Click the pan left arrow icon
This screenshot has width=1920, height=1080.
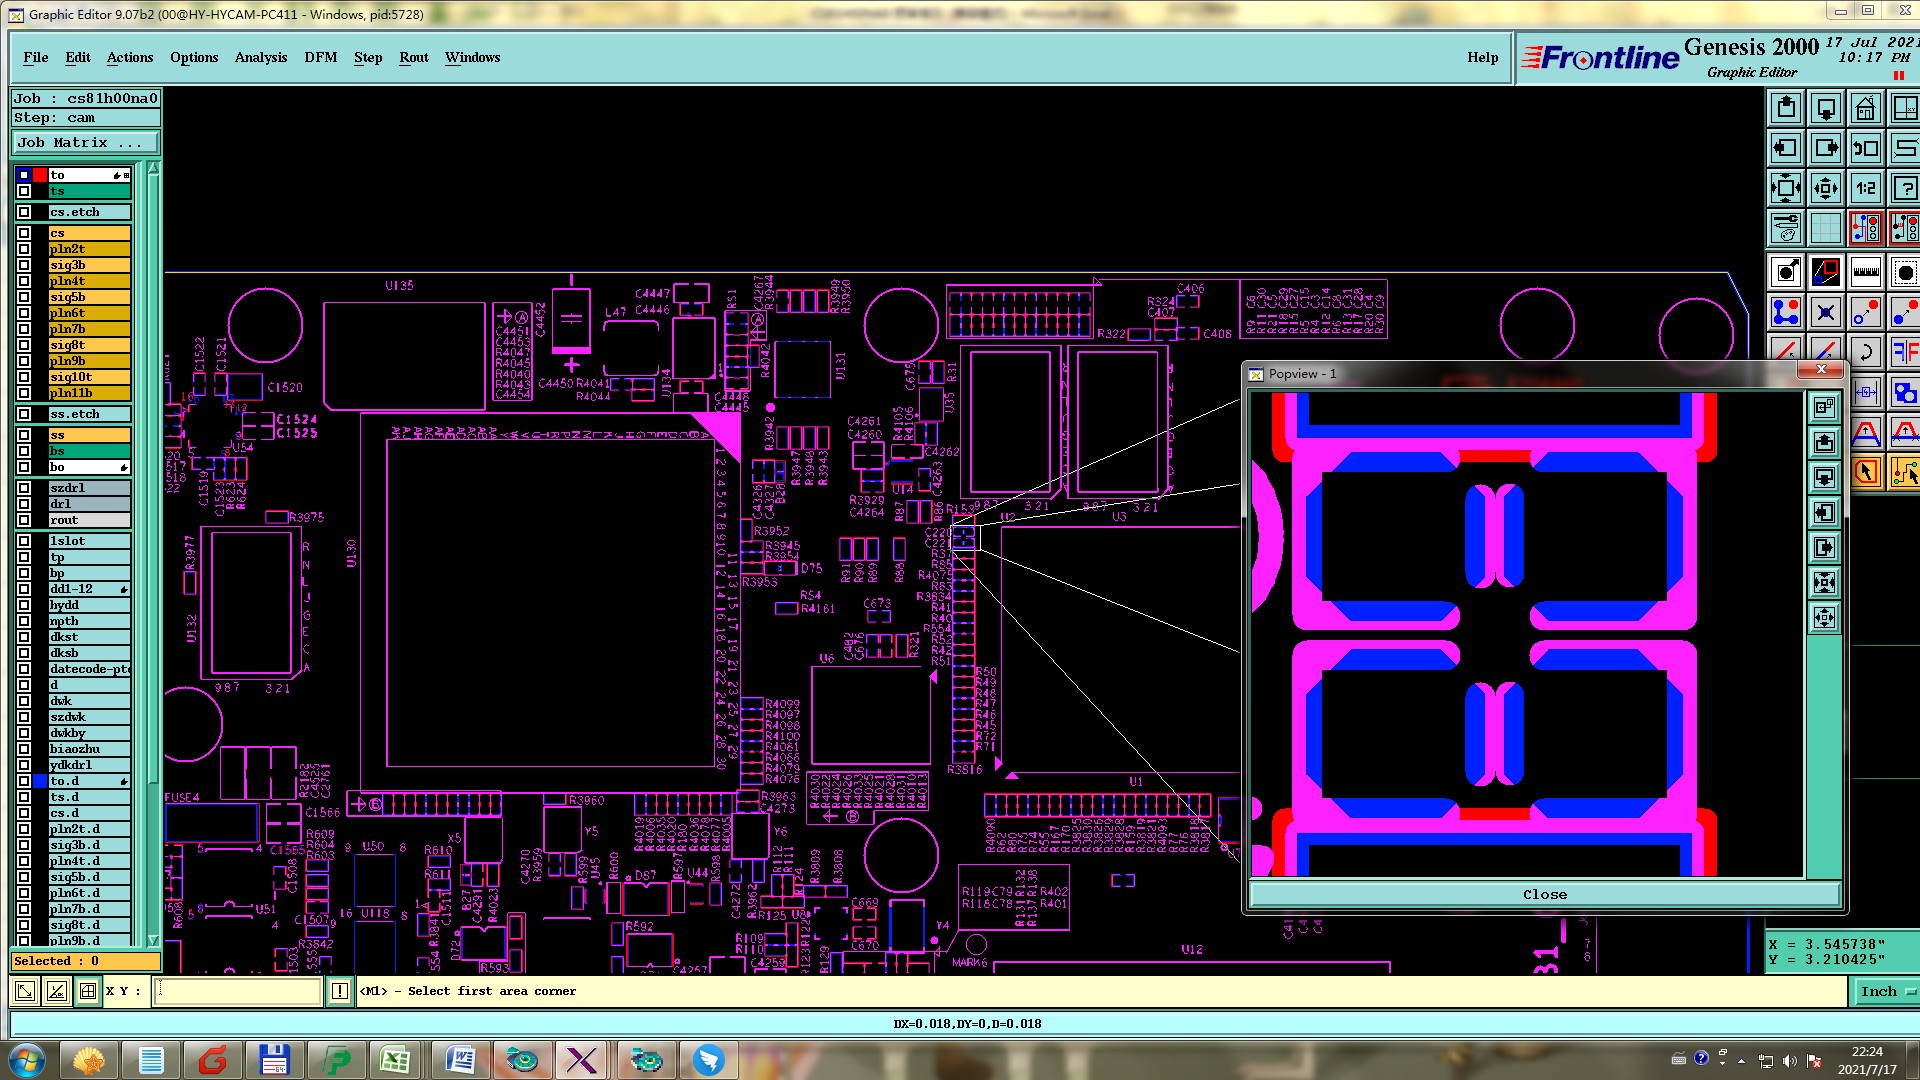(x=1785, y=148)
